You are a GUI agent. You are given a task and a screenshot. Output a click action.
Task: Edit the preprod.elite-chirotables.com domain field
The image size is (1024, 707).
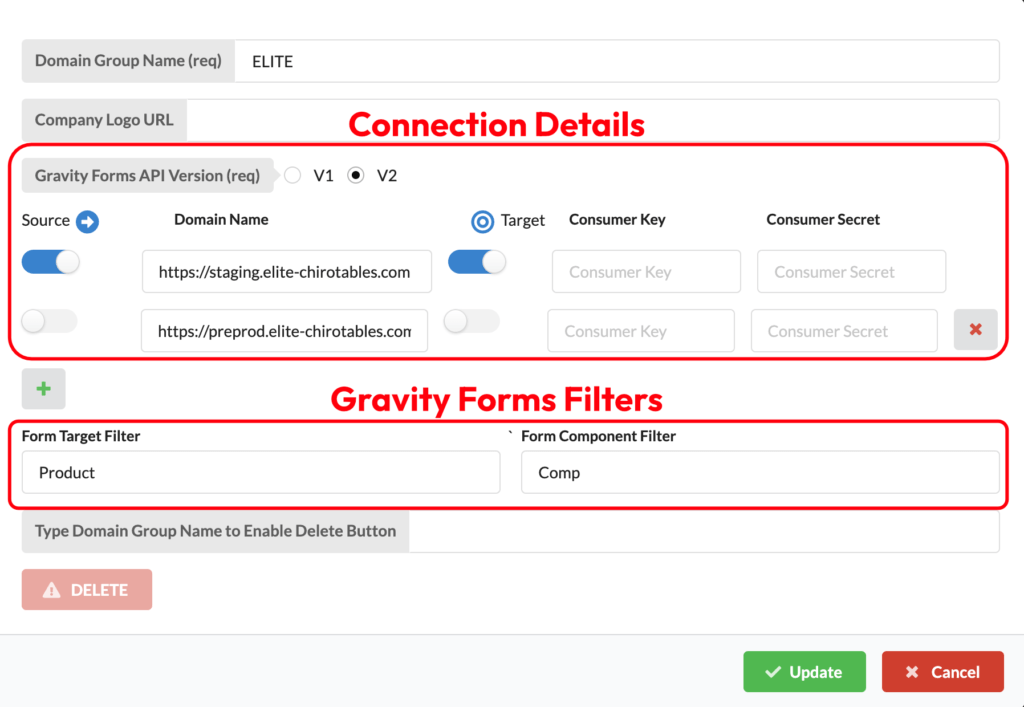tap(284, 331)
